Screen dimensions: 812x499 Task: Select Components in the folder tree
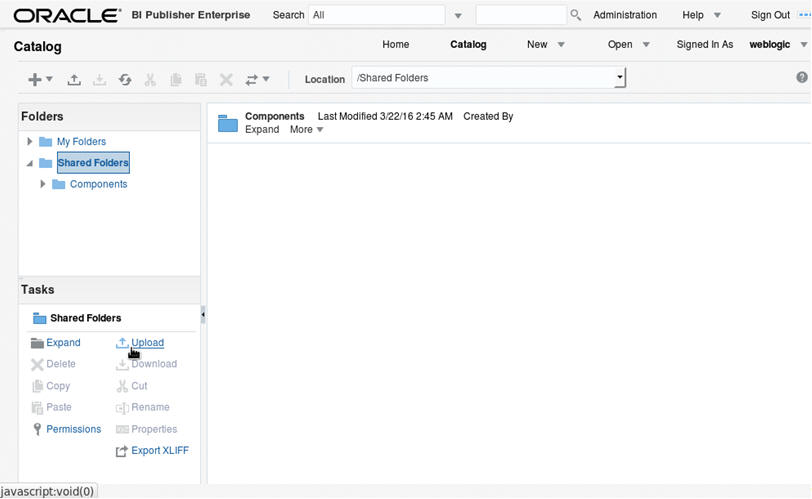(98, 184)
